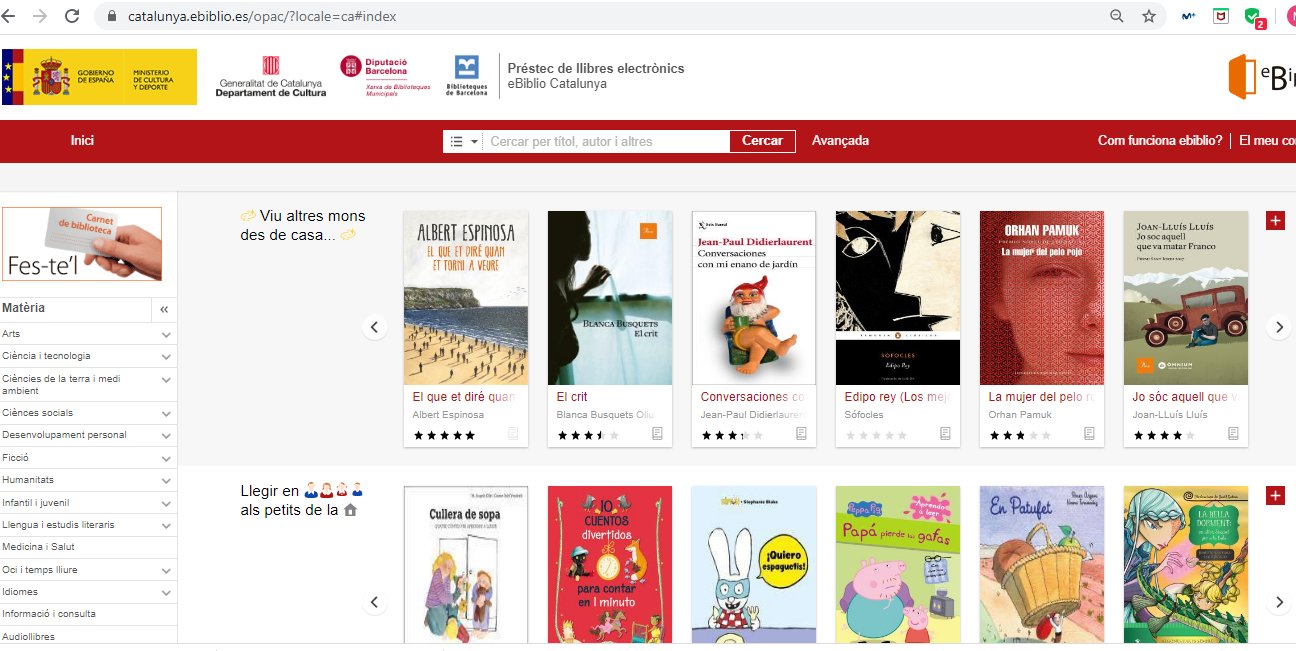Go to Inici in the red menu
1296x651 pixels.
point(82,141)
